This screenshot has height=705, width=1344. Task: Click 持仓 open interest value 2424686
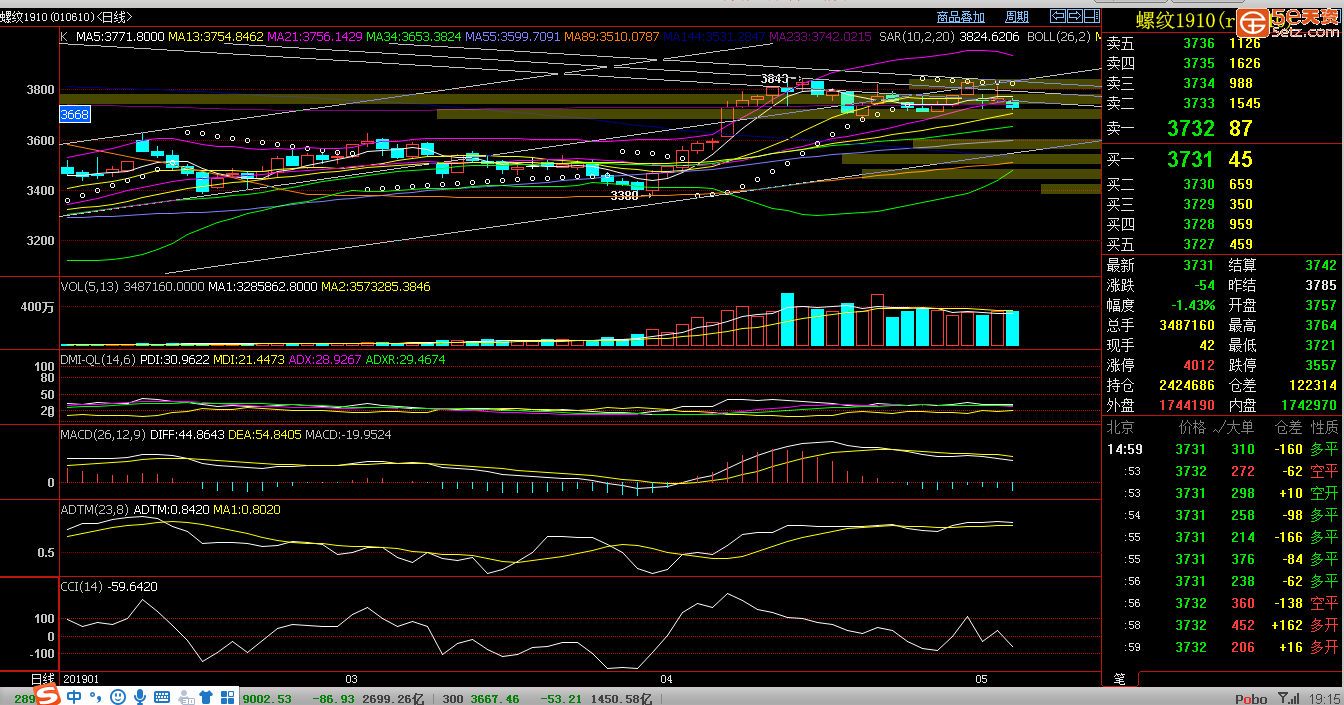(1187, 386)
